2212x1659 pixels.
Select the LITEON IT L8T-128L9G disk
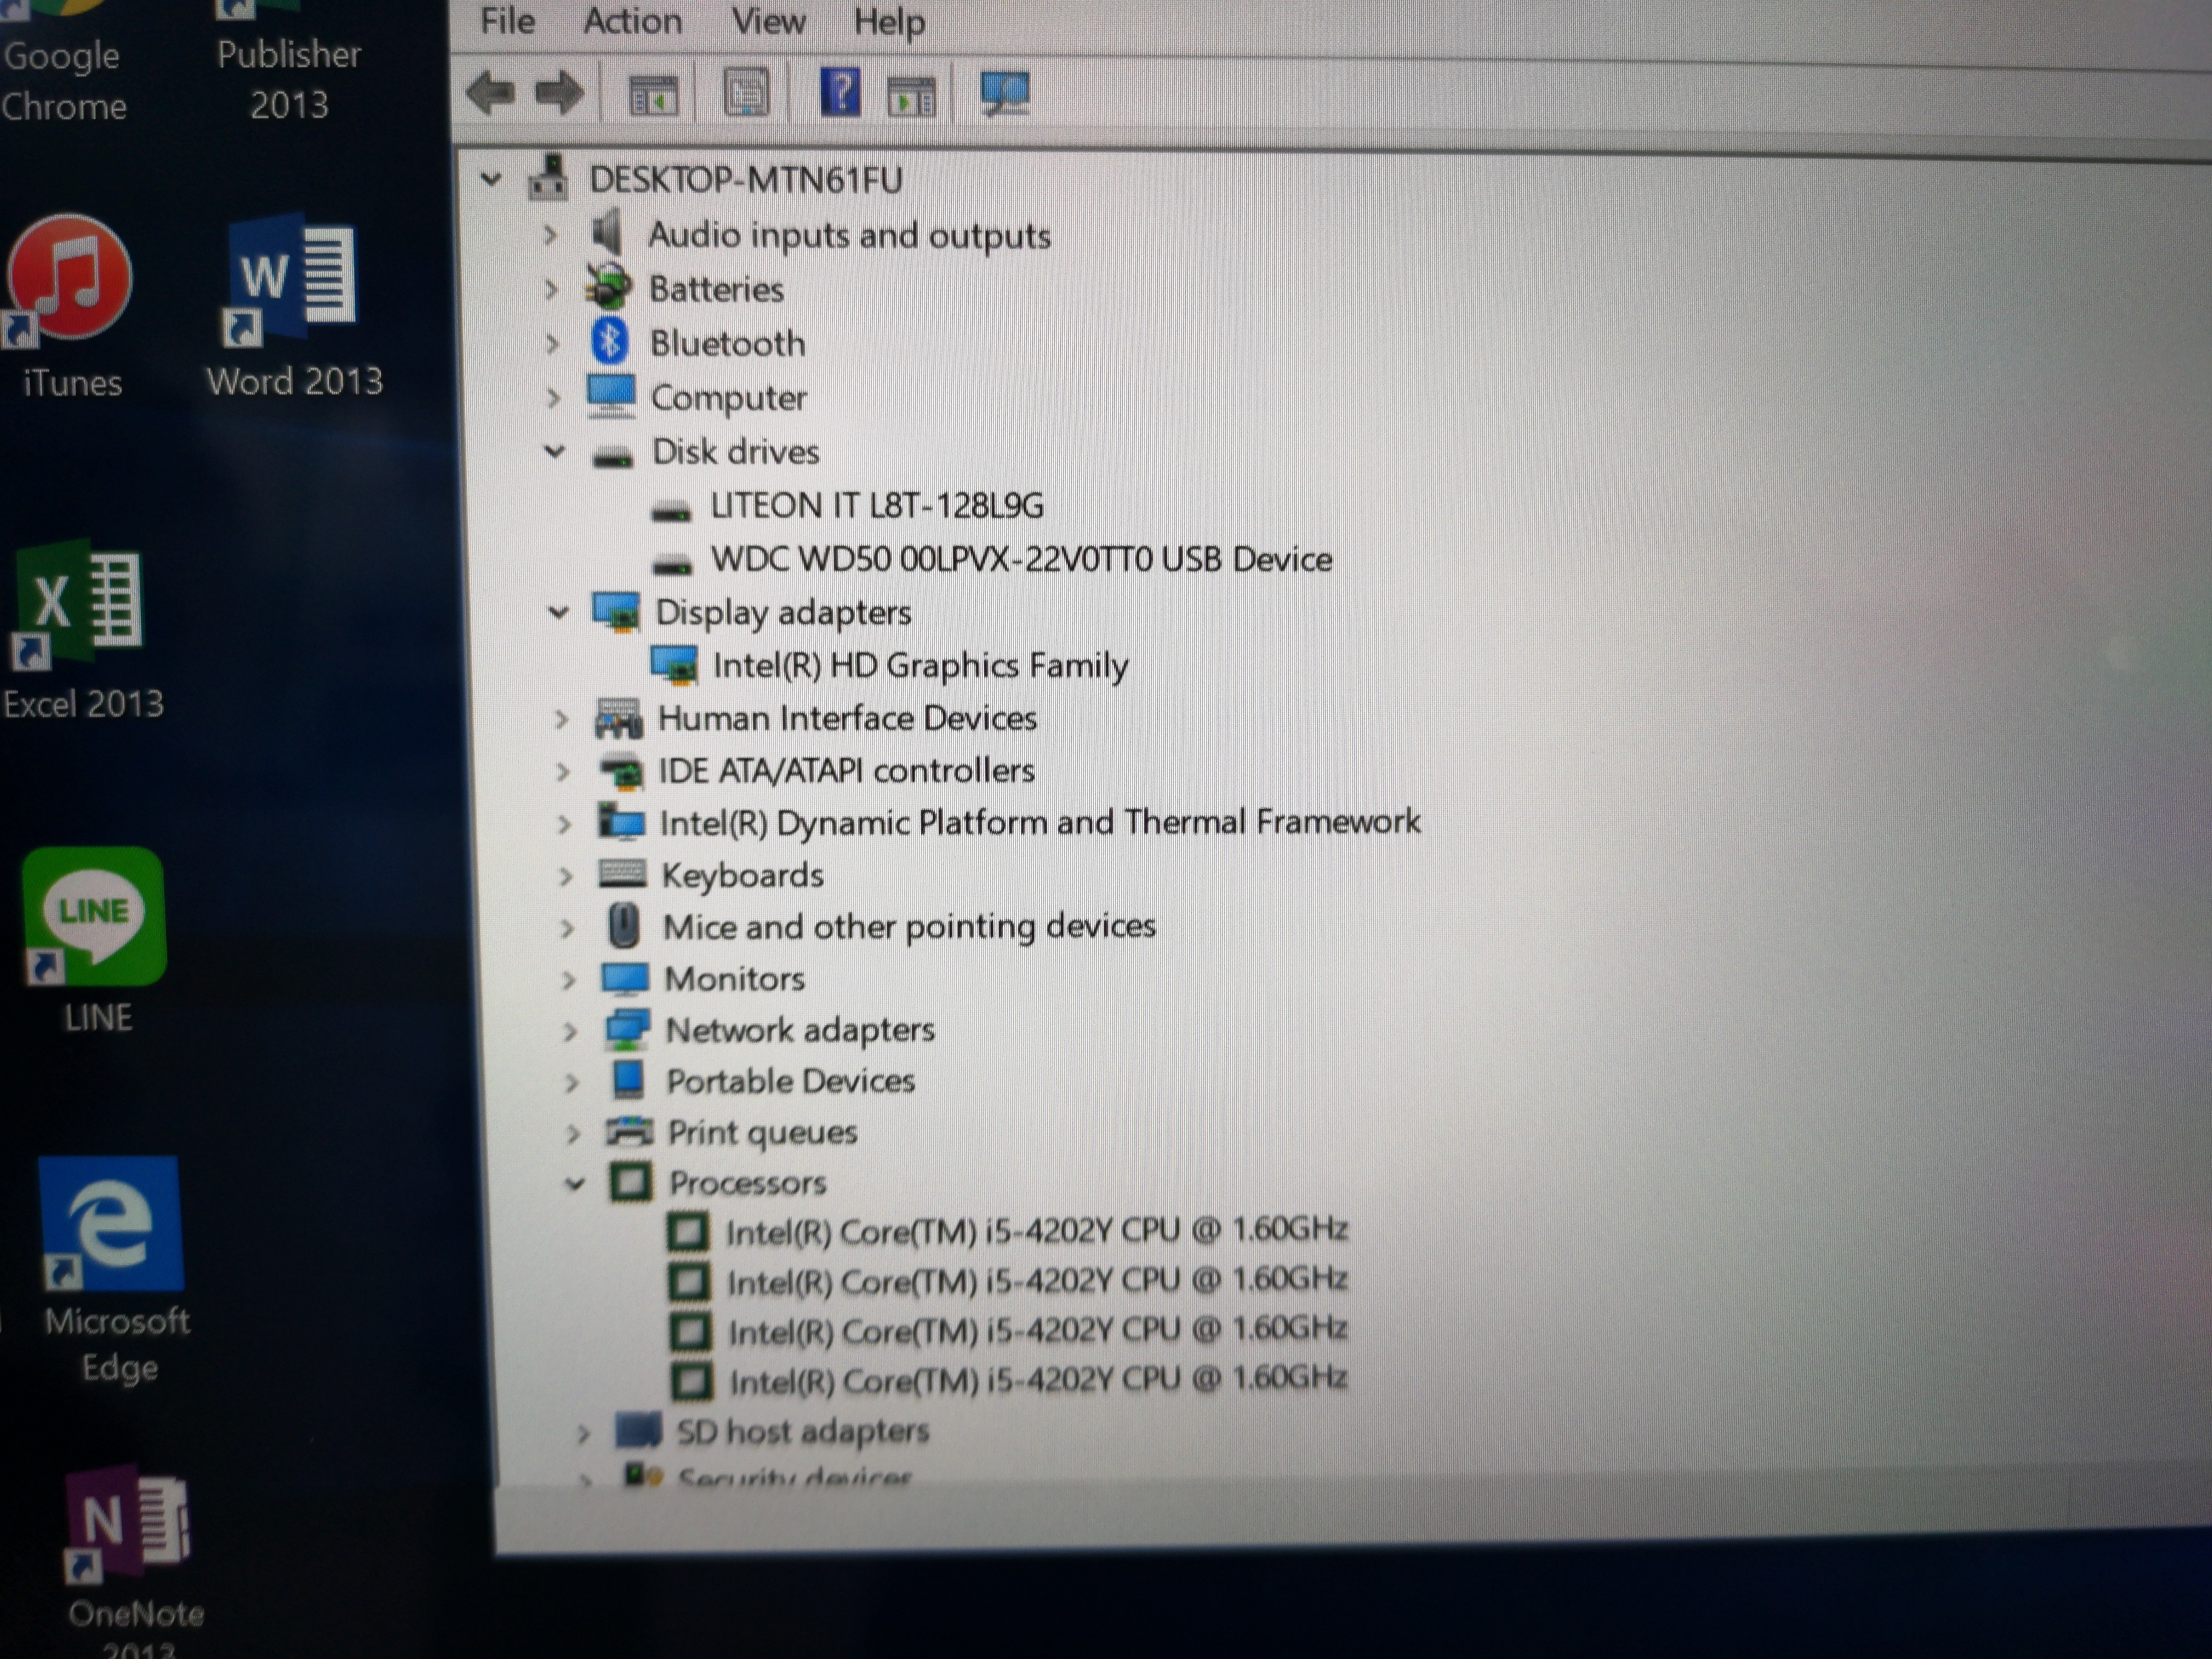click(876, 506)
